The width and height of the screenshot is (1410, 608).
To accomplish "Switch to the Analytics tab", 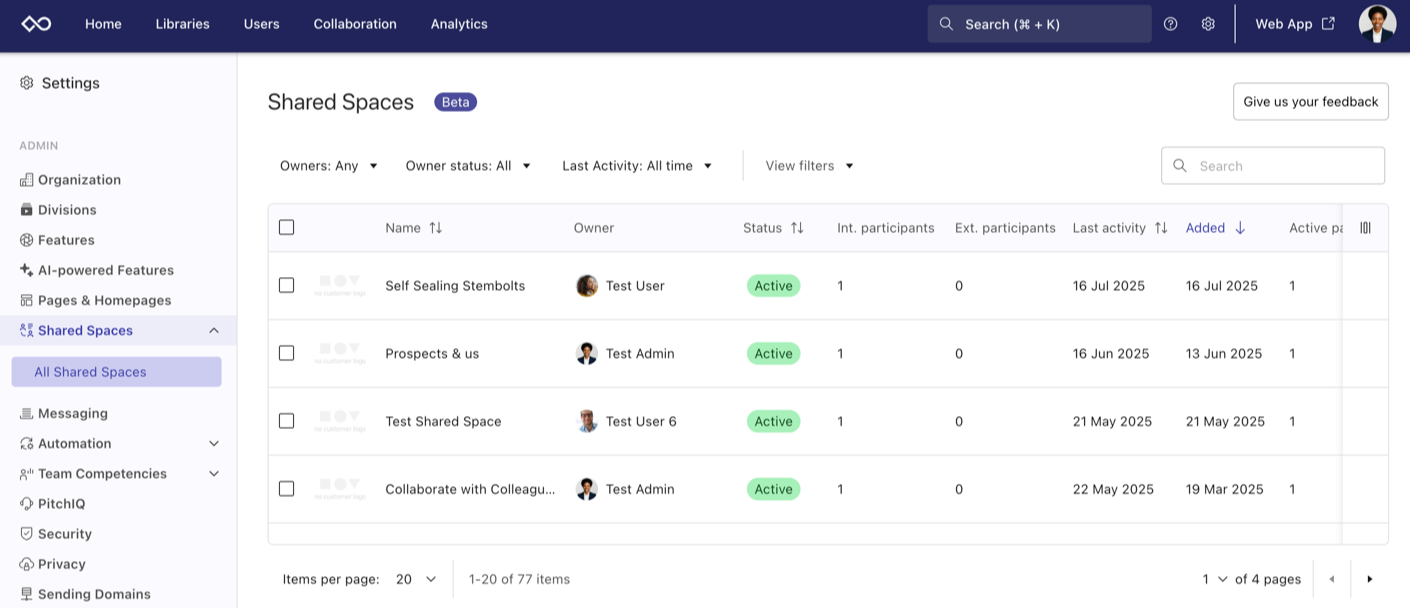I will pyautogui.click(x=459, y=23).
